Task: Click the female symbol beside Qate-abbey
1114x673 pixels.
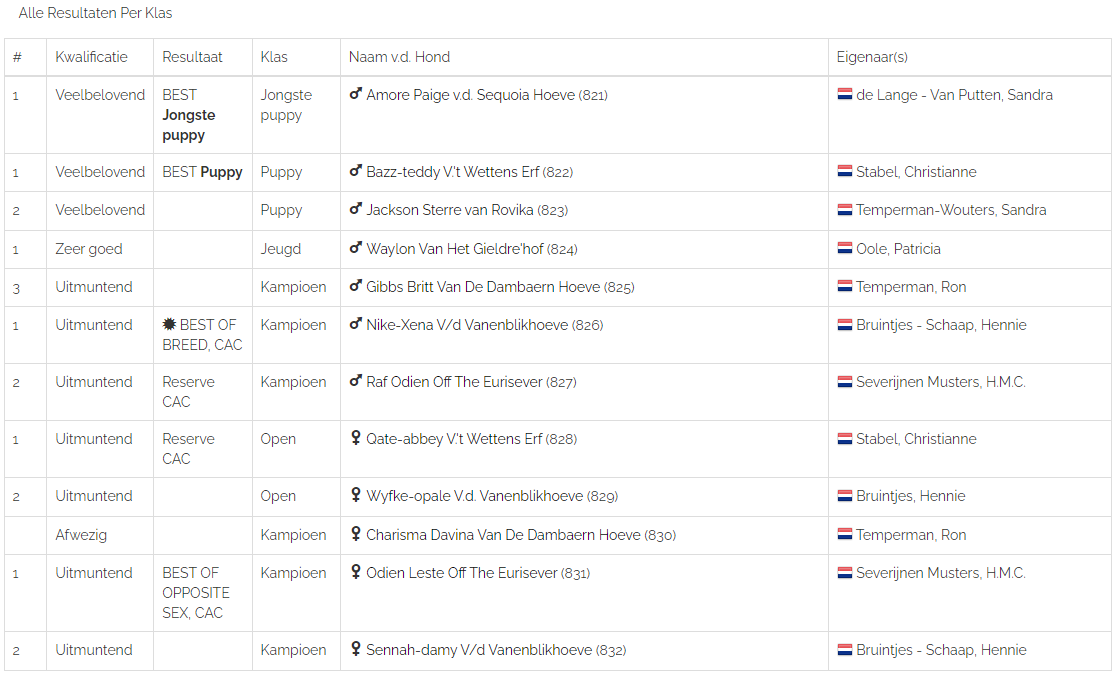Action: tap(355, 439)
